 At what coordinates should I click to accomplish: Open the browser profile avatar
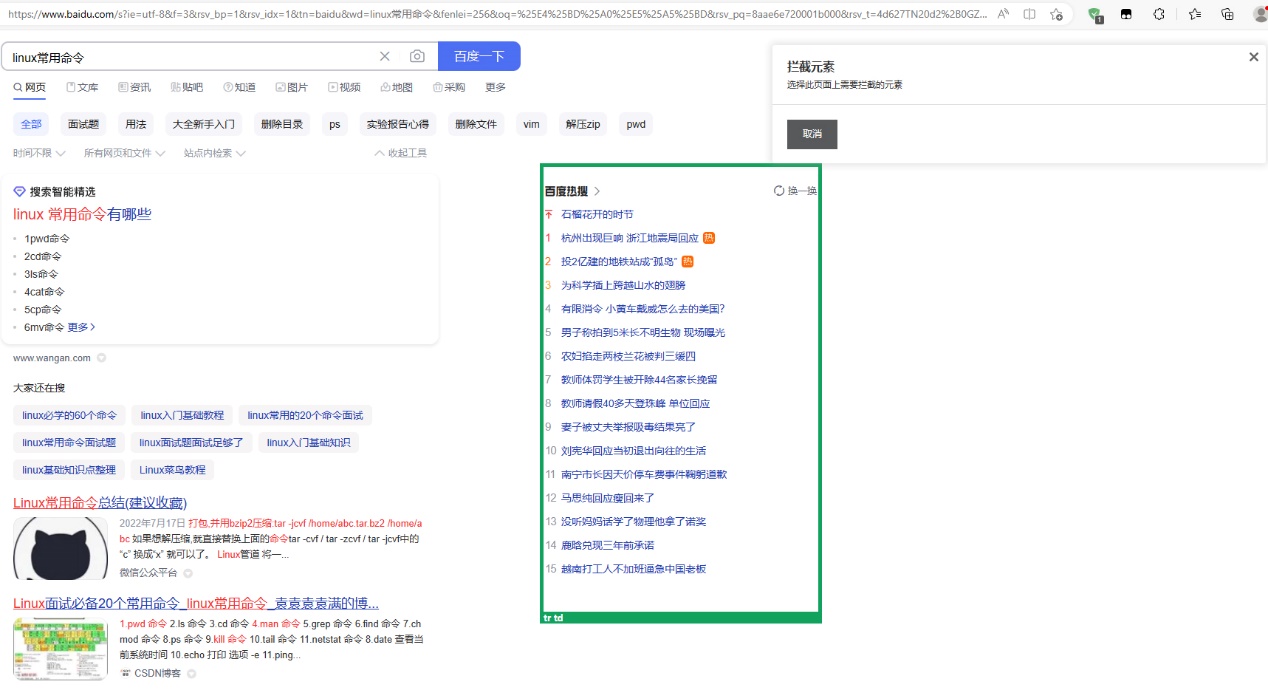coord(1260,14)
